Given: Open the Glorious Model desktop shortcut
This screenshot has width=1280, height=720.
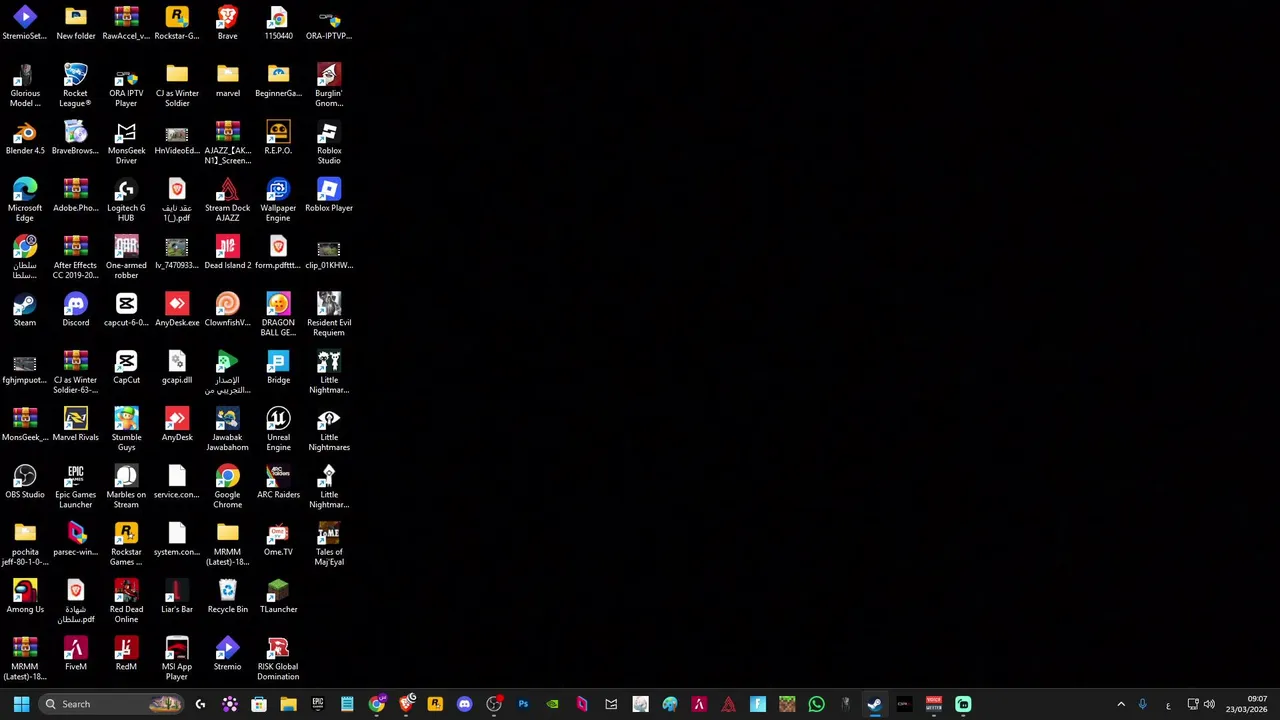Looking at the screenshot, I should (25, 85).
